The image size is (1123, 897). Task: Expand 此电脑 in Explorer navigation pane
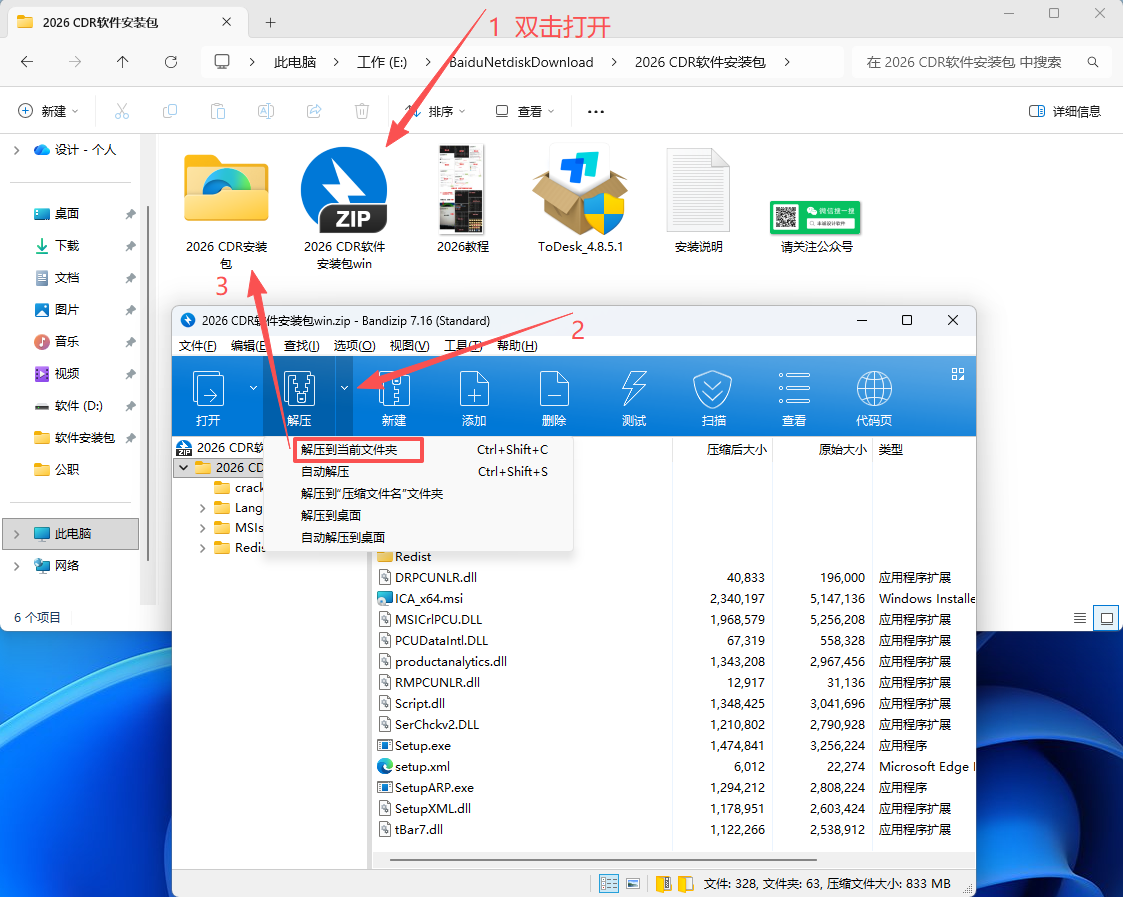(16, 534)
